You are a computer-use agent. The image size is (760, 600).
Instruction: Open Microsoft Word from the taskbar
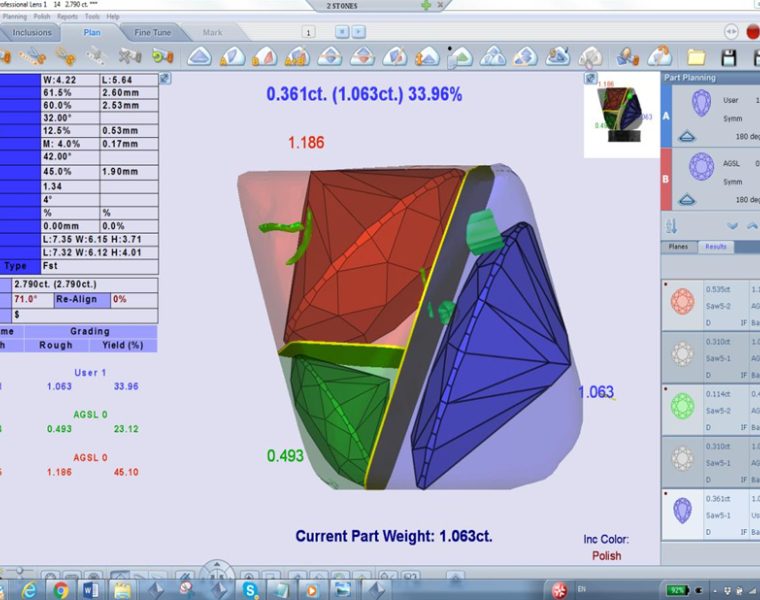click(90, 588)
